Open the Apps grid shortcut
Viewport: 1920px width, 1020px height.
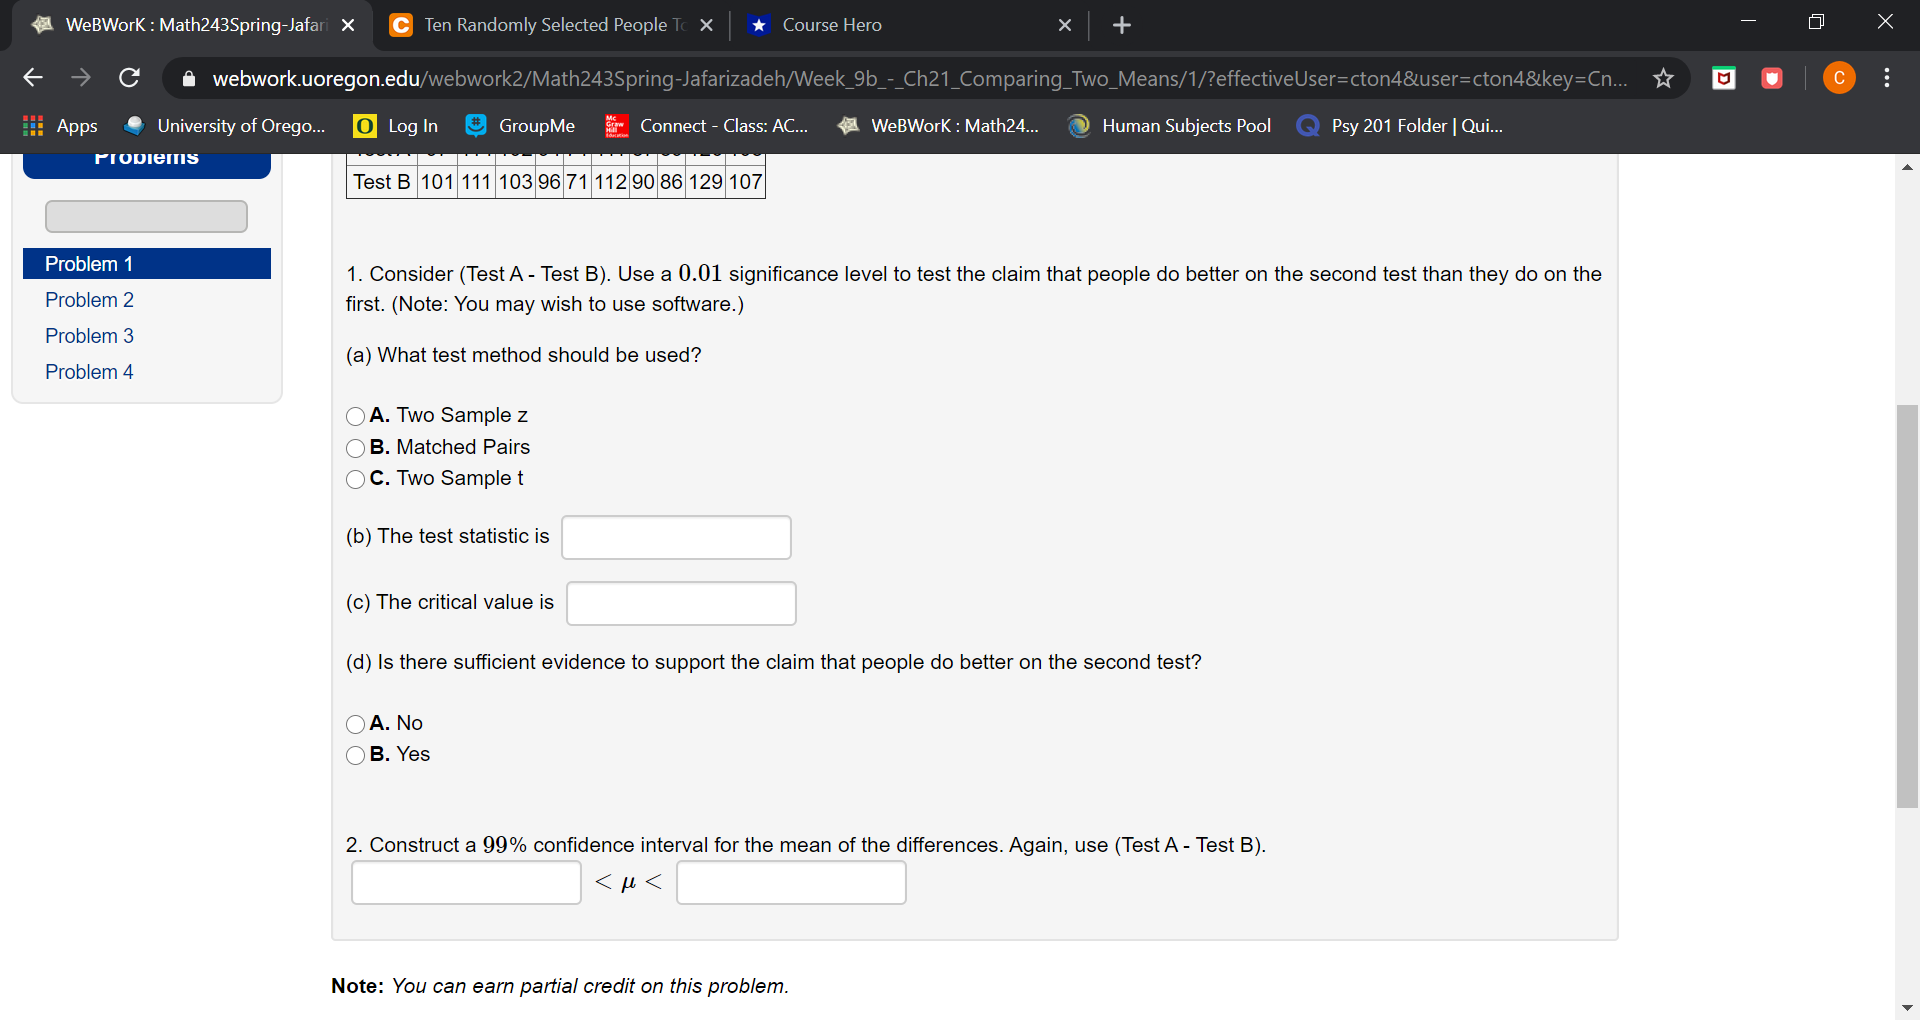pos(60,126)
